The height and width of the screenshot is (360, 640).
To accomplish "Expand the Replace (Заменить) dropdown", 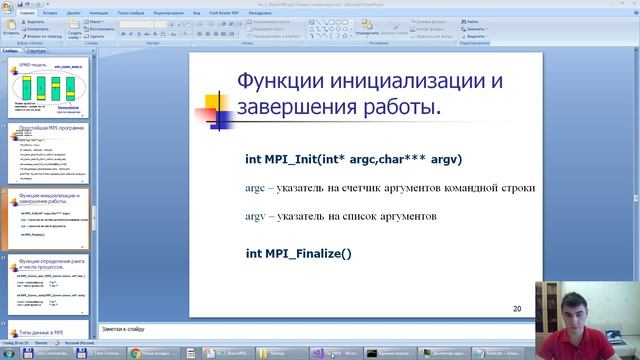I will tap(474, 29).
